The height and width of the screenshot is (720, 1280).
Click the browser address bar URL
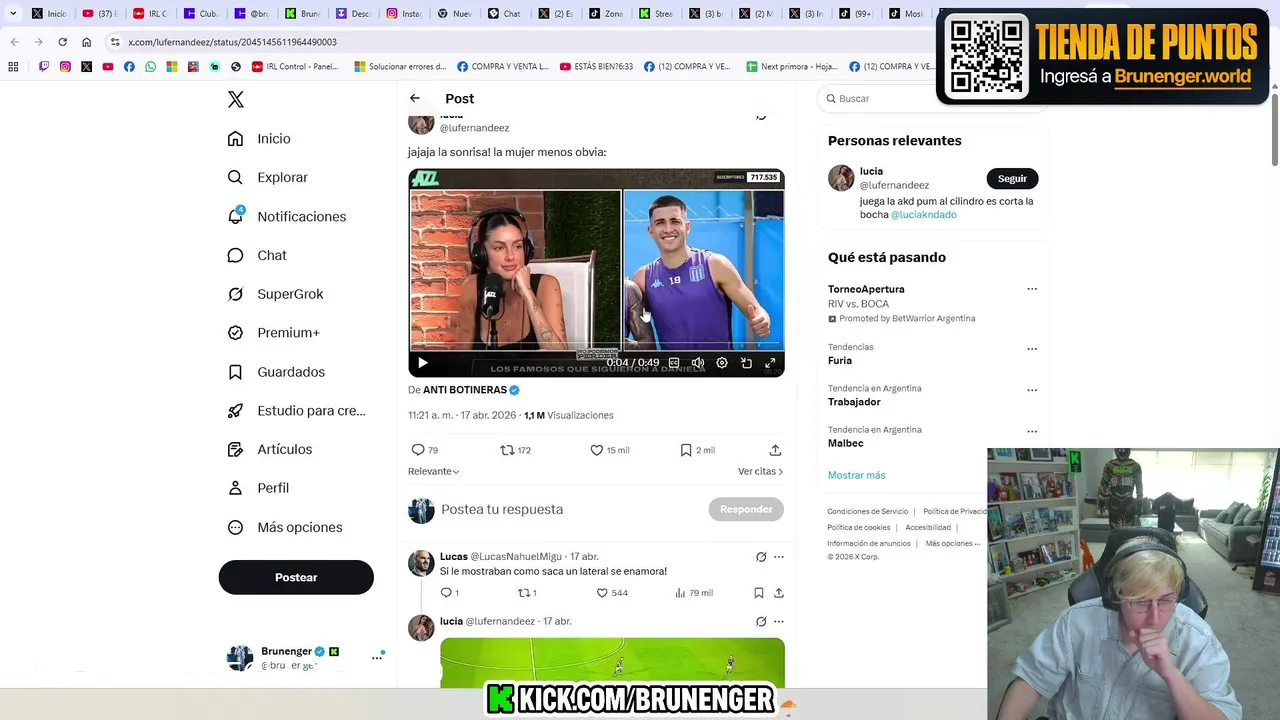coord(232,42)
